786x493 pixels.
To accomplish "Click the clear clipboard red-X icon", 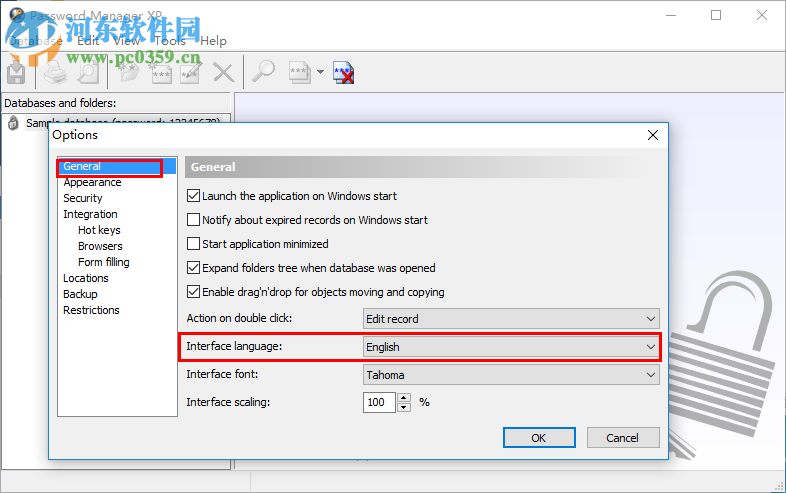I will [x=344, y=73].
